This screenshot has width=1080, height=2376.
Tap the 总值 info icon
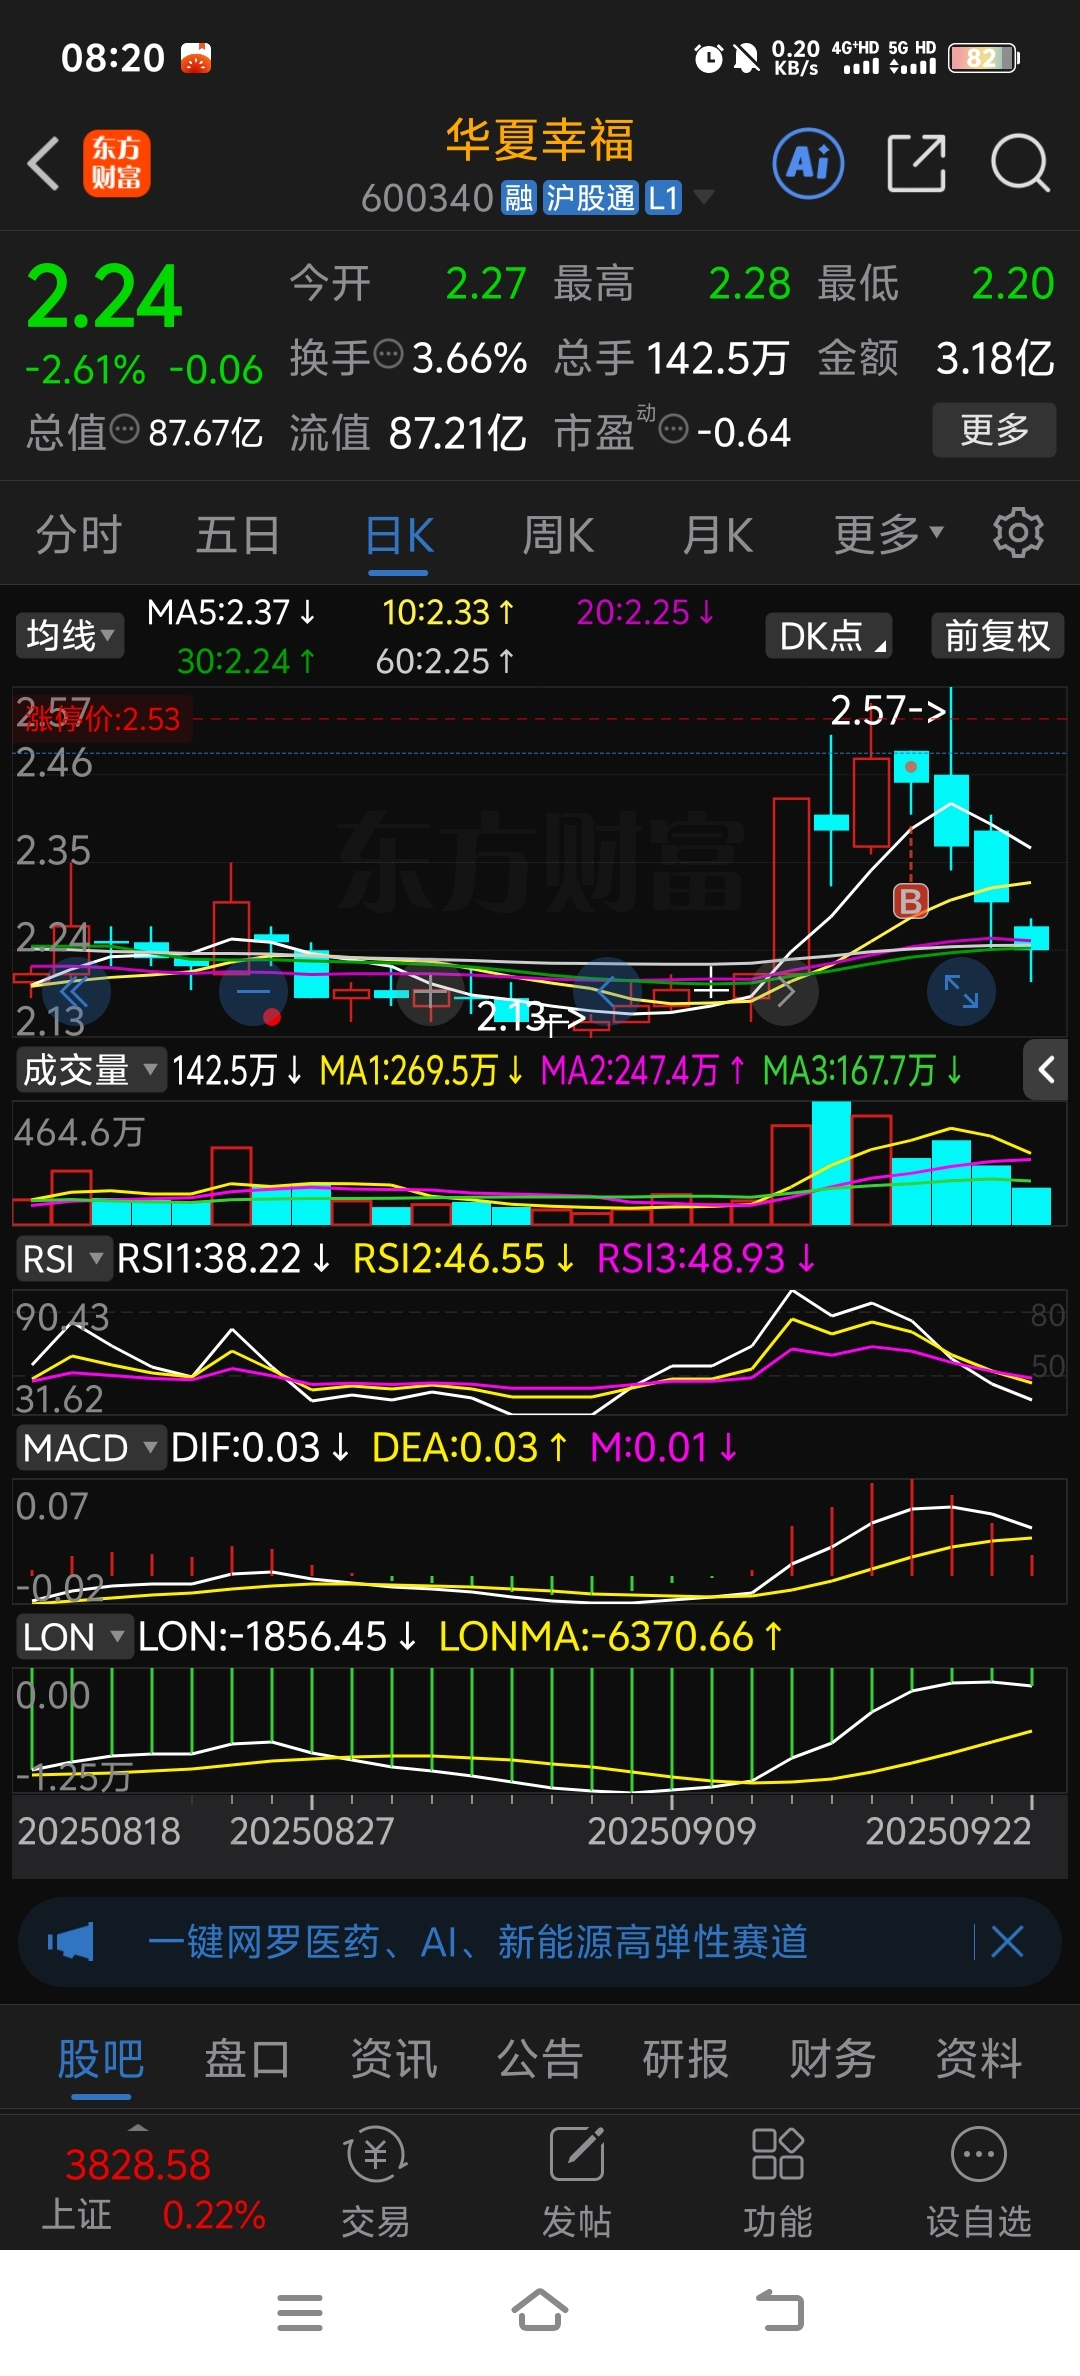pos(124,430)
